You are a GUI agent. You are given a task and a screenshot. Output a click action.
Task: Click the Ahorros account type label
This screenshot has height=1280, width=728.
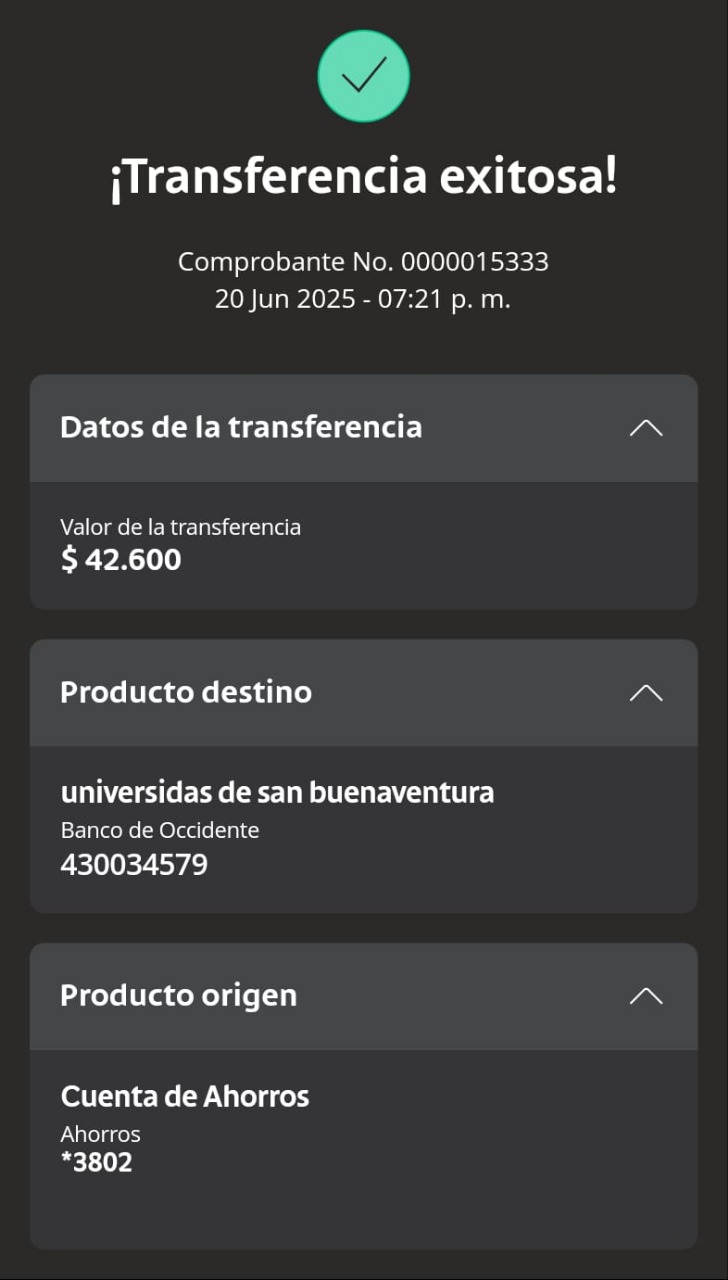(100, 1134)
